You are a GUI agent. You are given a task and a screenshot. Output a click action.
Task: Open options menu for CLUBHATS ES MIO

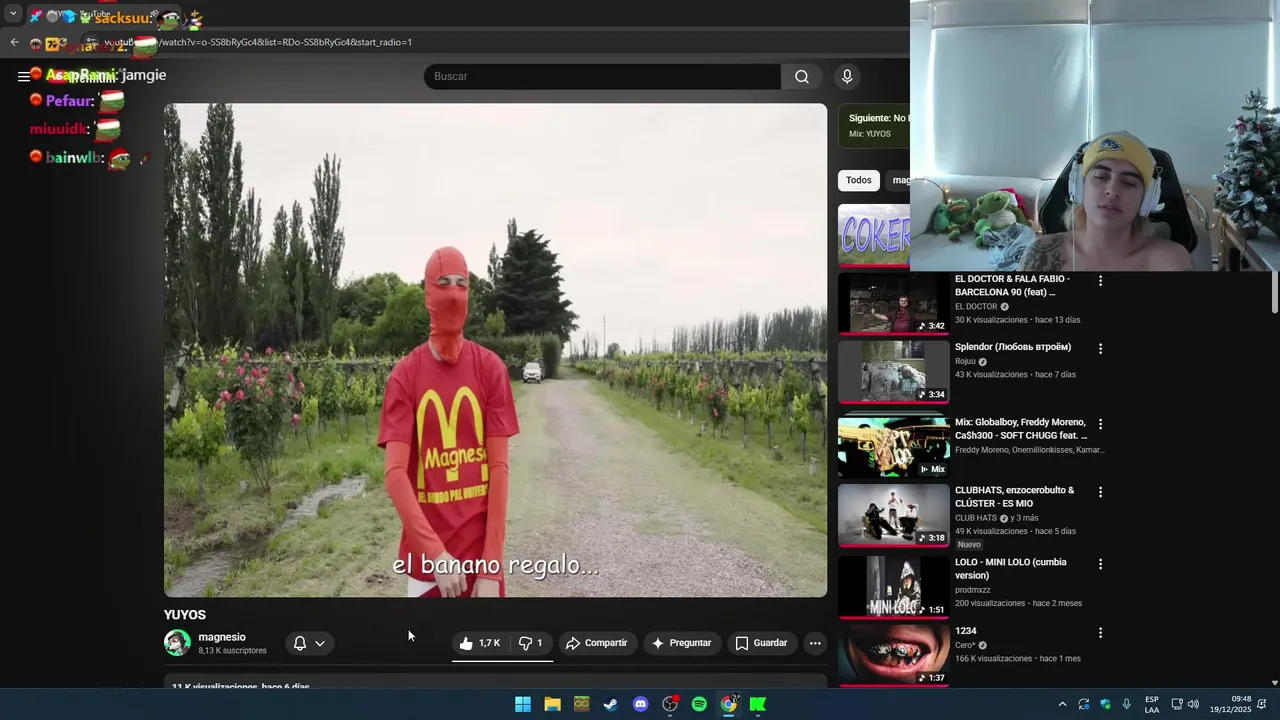pos(1100,492)
